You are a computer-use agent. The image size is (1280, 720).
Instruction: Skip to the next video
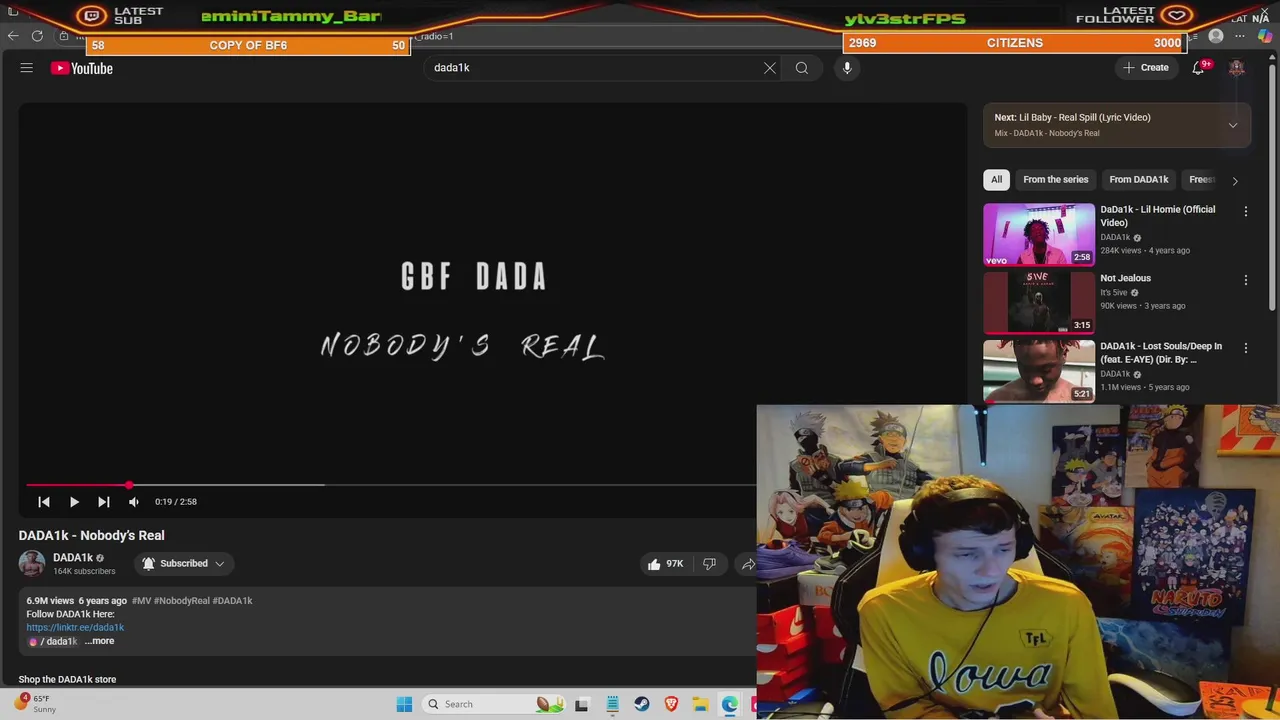pyautogui.click(x=104, y=502)
